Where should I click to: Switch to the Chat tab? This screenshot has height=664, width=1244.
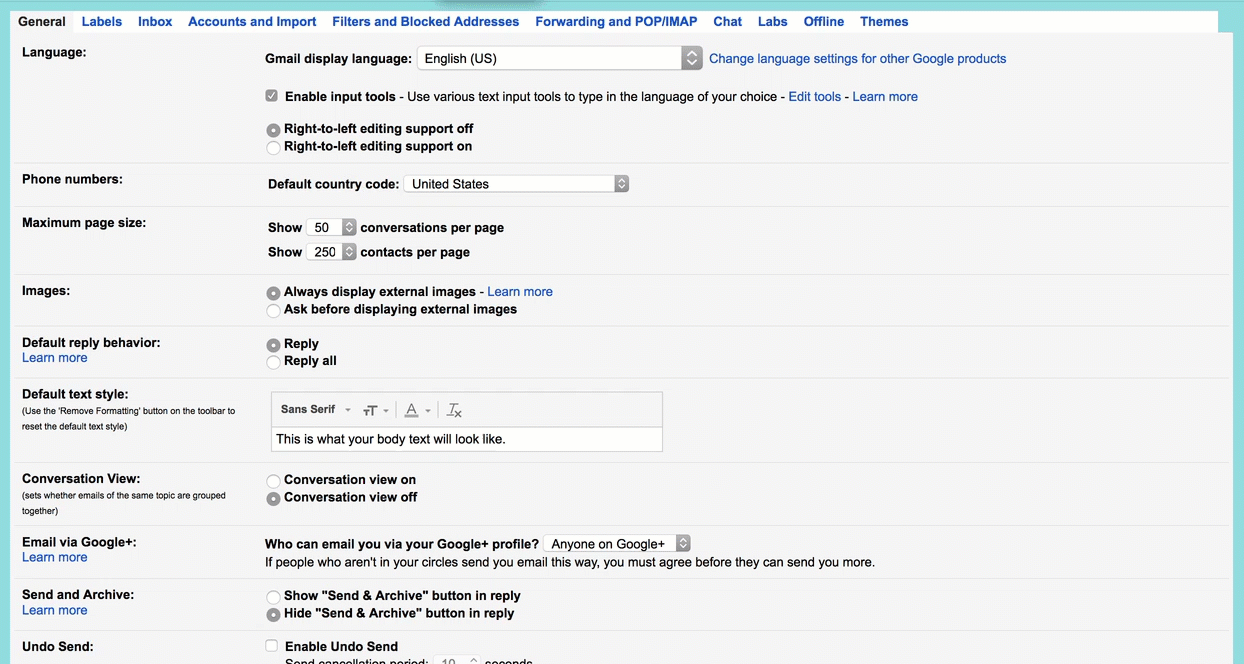[x=728, y=21]
